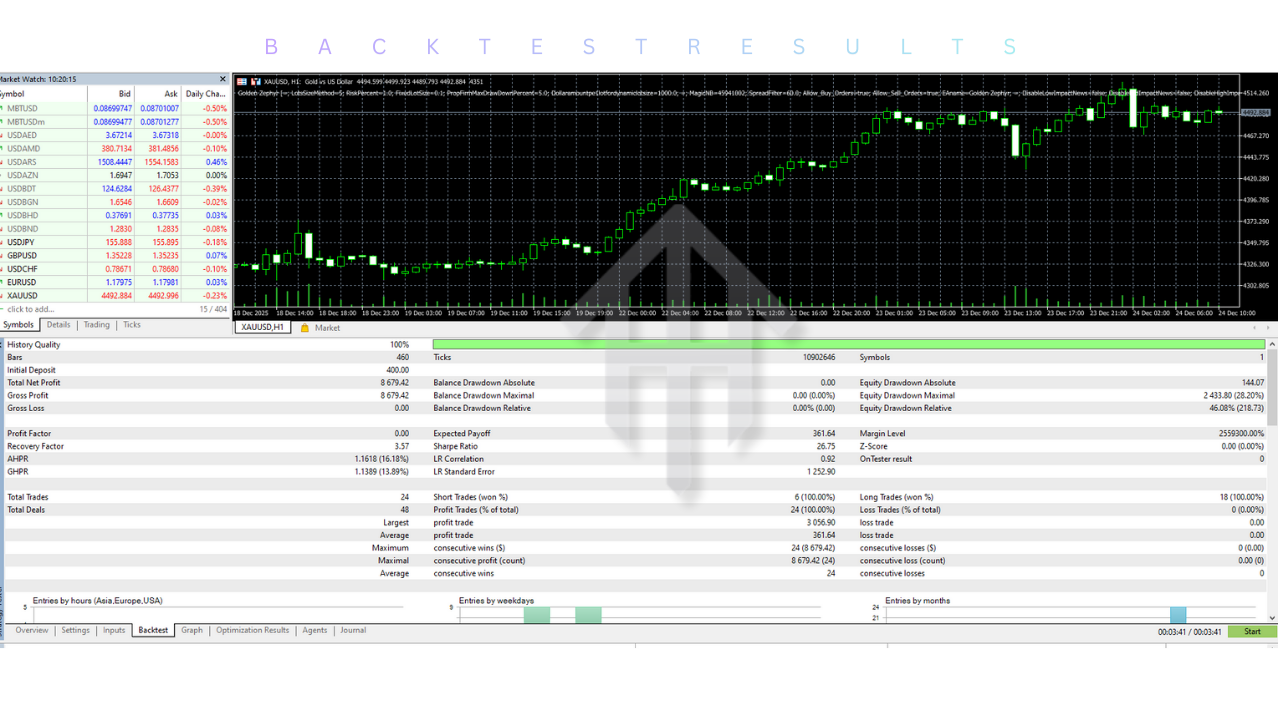Select the XAUUSD,H1 chart tab

(x=263, y=328)
